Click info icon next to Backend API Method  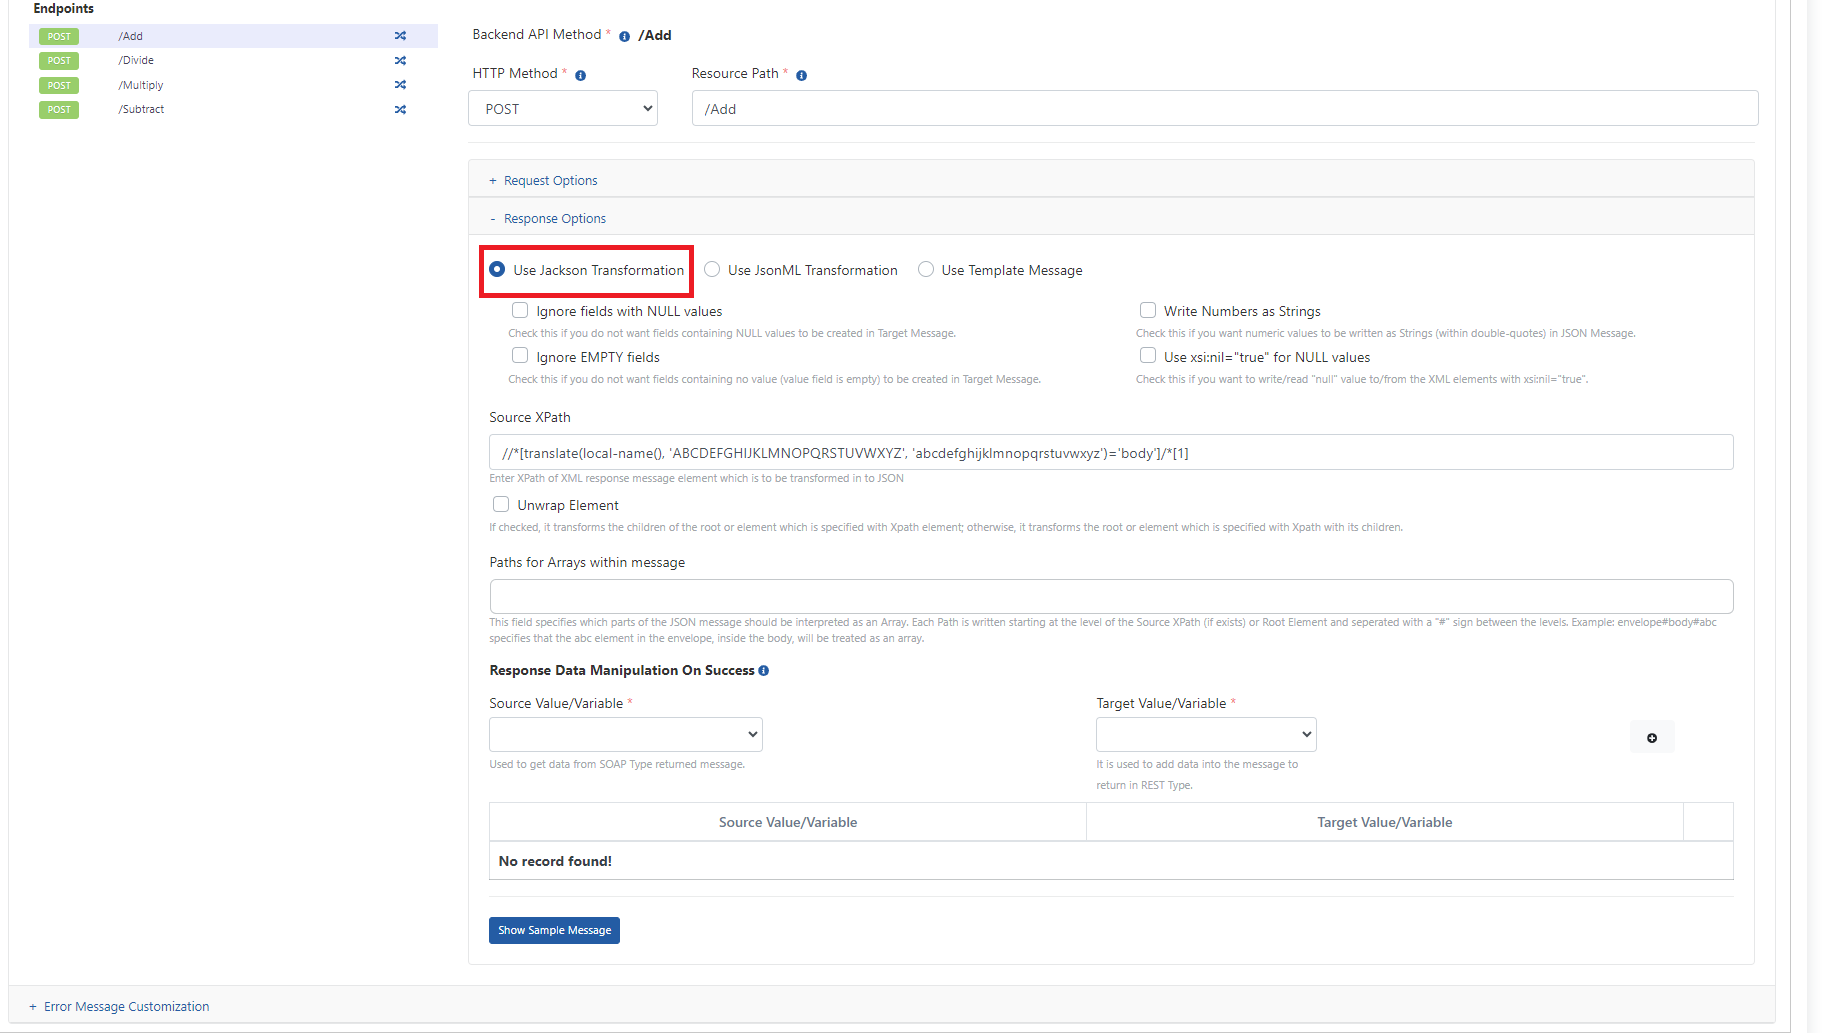[624, 36]
